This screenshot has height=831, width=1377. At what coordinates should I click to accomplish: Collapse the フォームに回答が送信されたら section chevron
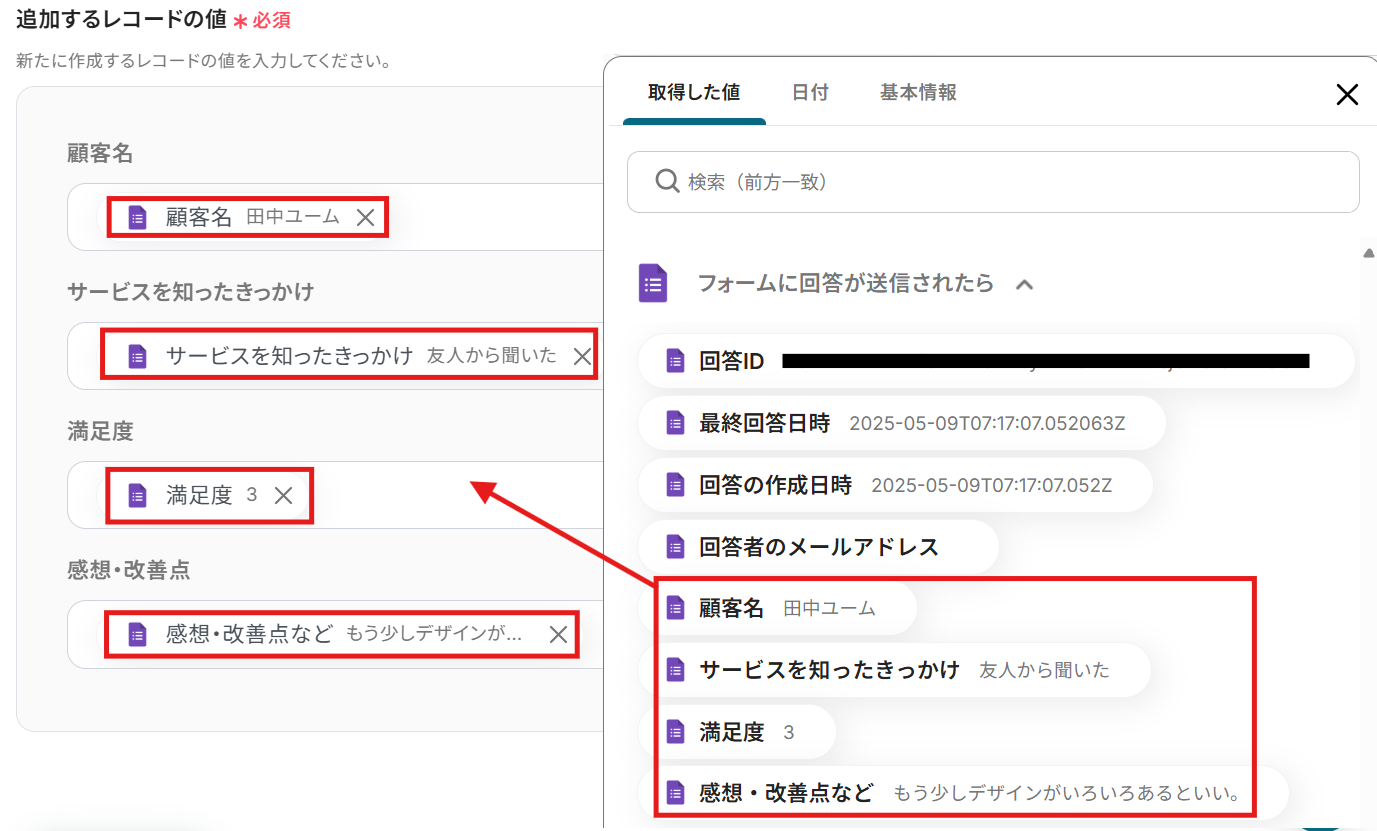(x=1024, y=284)
